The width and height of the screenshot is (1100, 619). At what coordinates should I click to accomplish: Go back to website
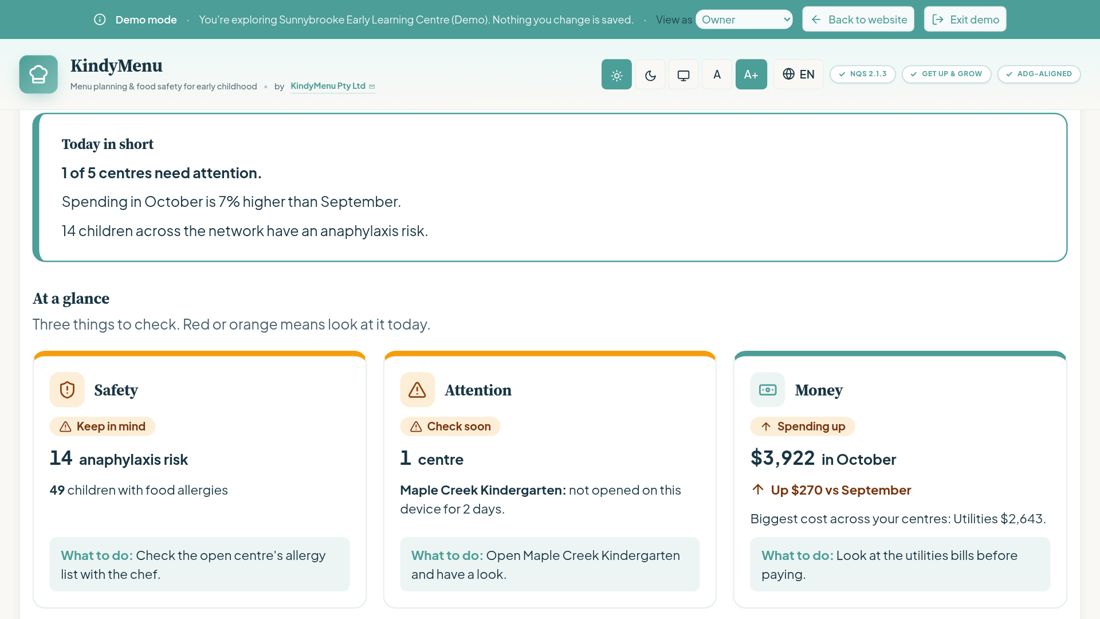tap(859, 20)
